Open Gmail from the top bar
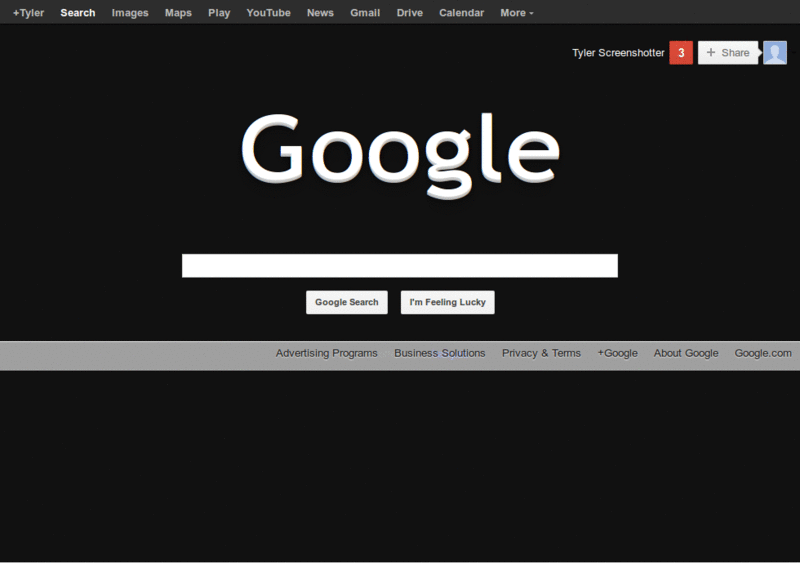The height and width of the screenshot is (573, 800). click(x=365, y=13)
